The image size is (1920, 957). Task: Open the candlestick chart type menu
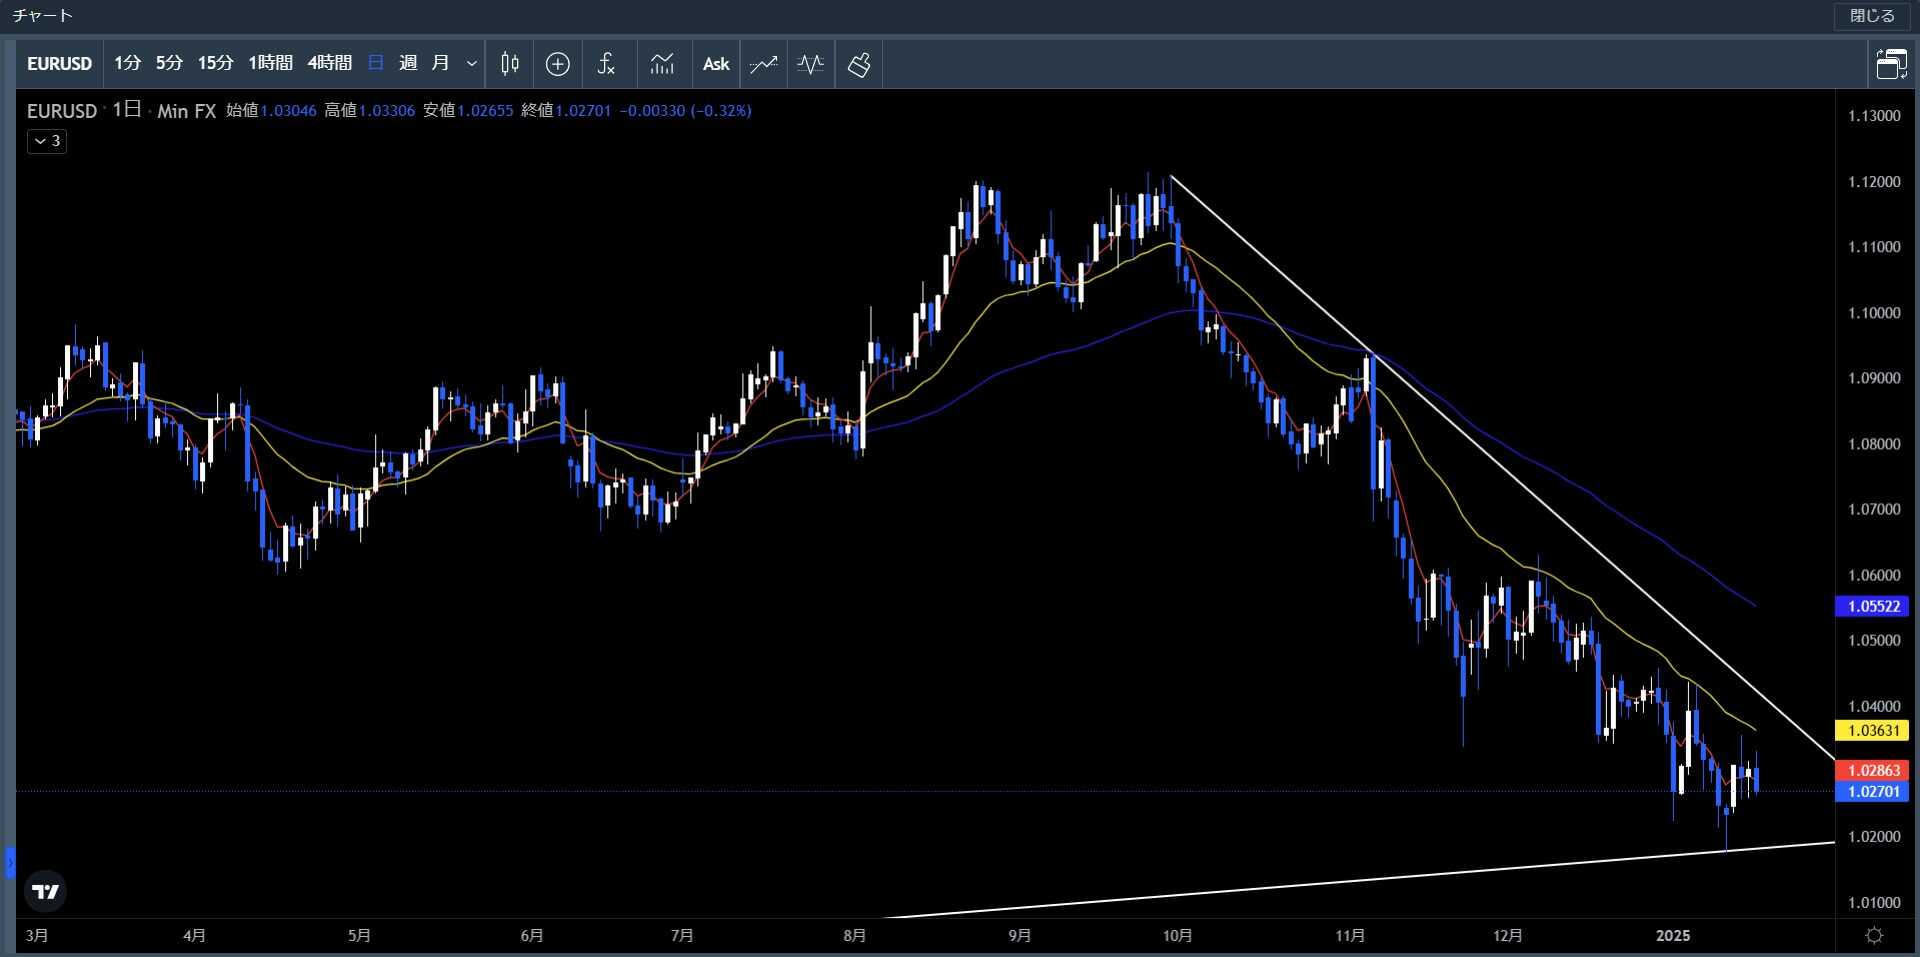coord(510,64)
